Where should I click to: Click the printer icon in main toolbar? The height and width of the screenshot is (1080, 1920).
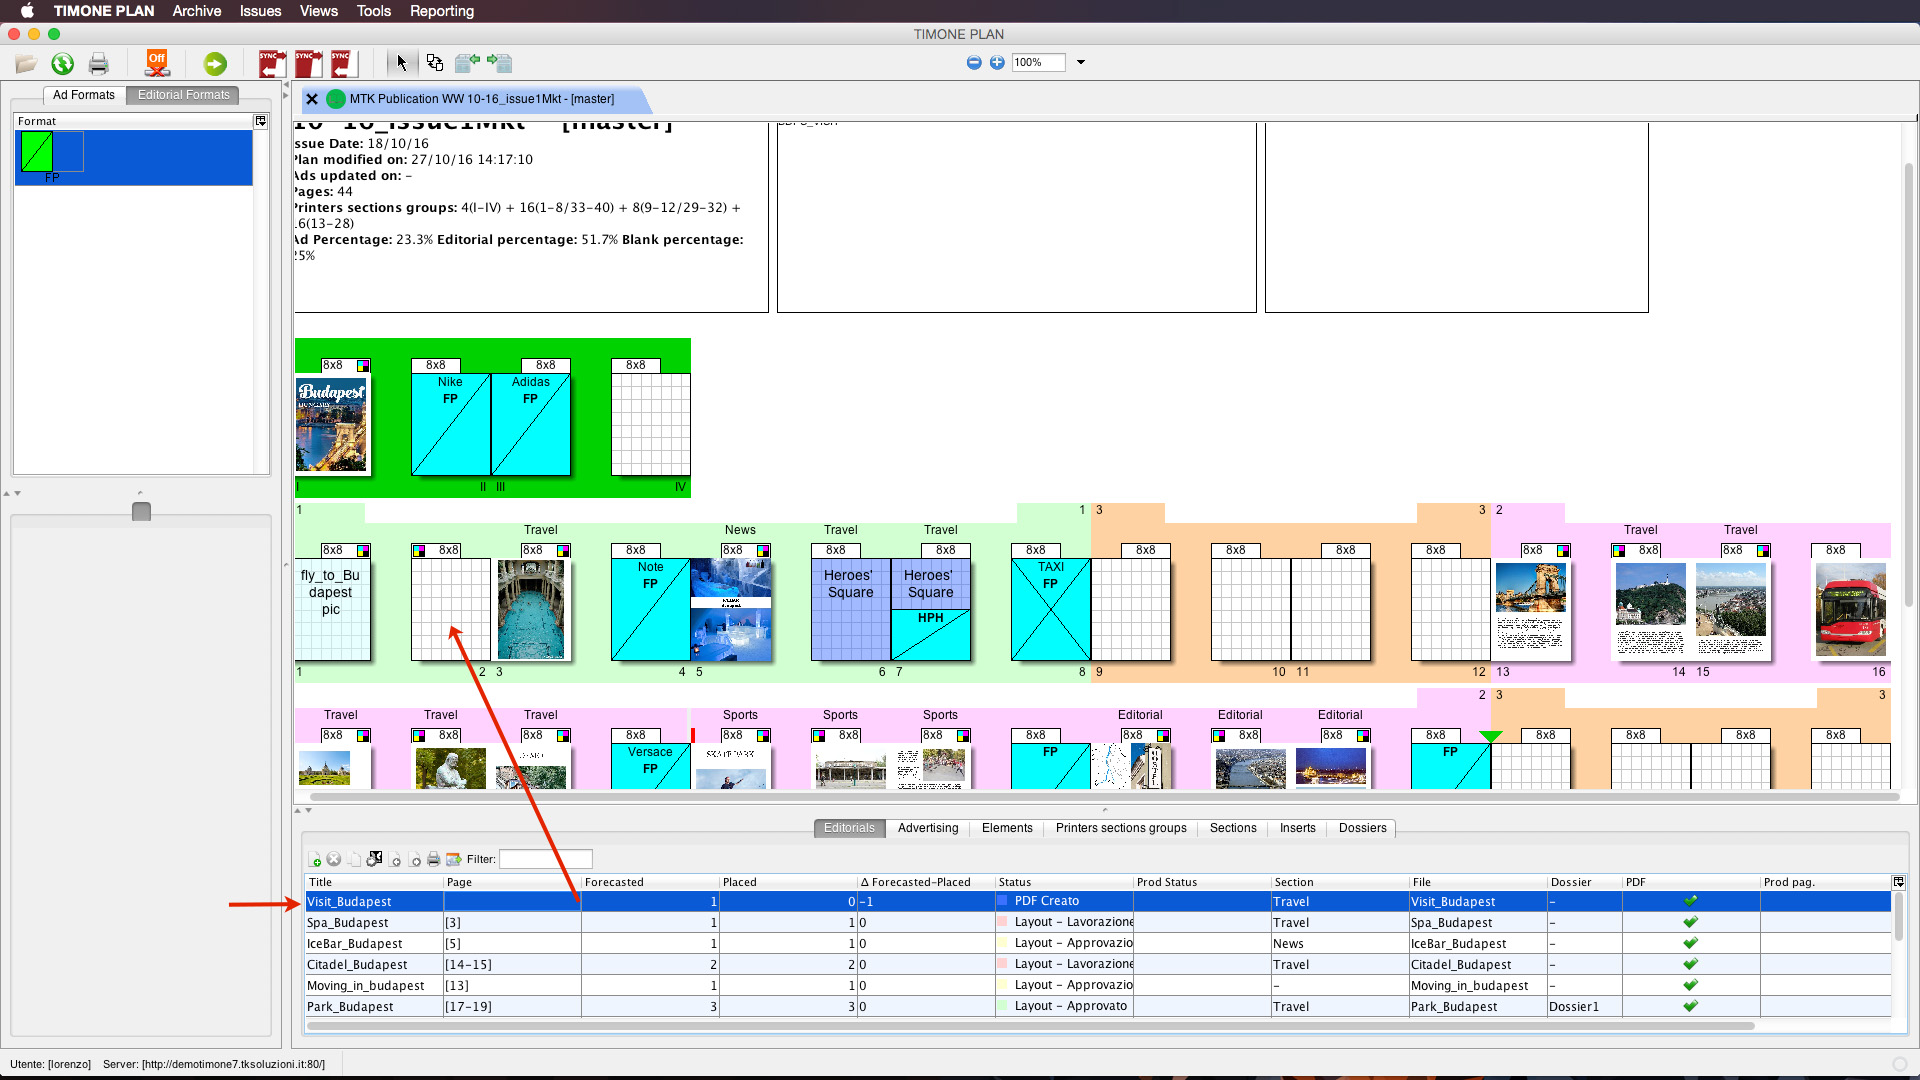coord(98,64)
